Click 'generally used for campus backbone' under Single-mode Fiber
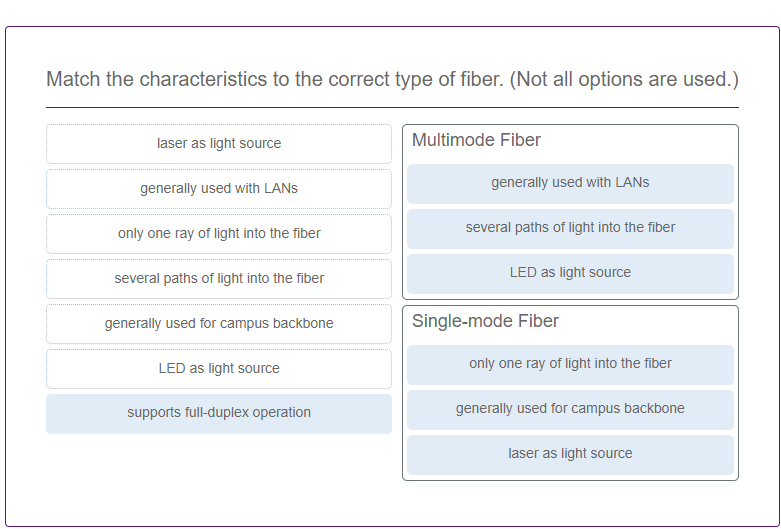The image size is (781, 529). (x=570, y=409)
